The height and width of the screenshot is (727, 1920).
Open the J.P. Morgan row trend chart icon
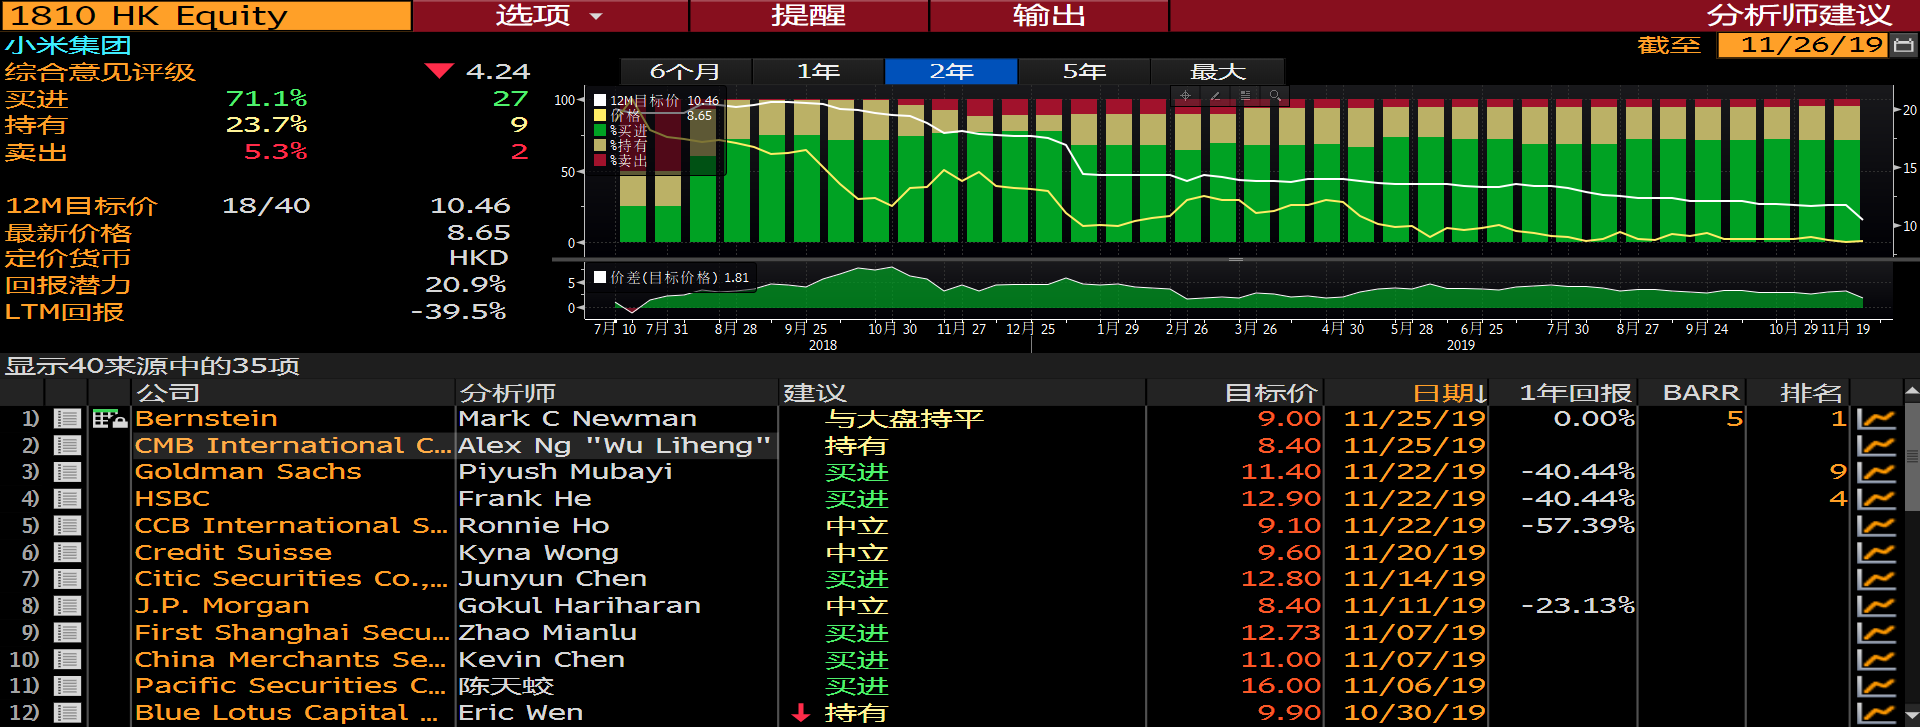tap(1876, 606)
